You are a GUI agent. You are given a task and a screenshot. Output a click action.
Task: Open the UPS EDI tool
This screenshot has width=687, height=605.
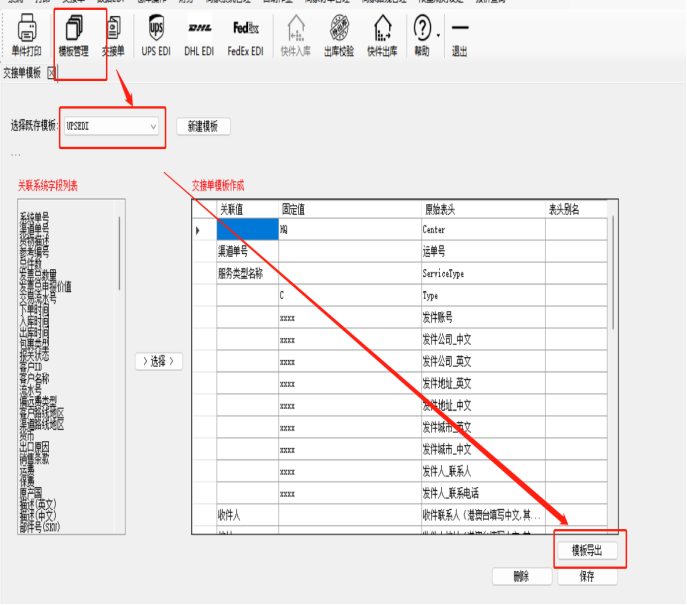click(156, 35)
